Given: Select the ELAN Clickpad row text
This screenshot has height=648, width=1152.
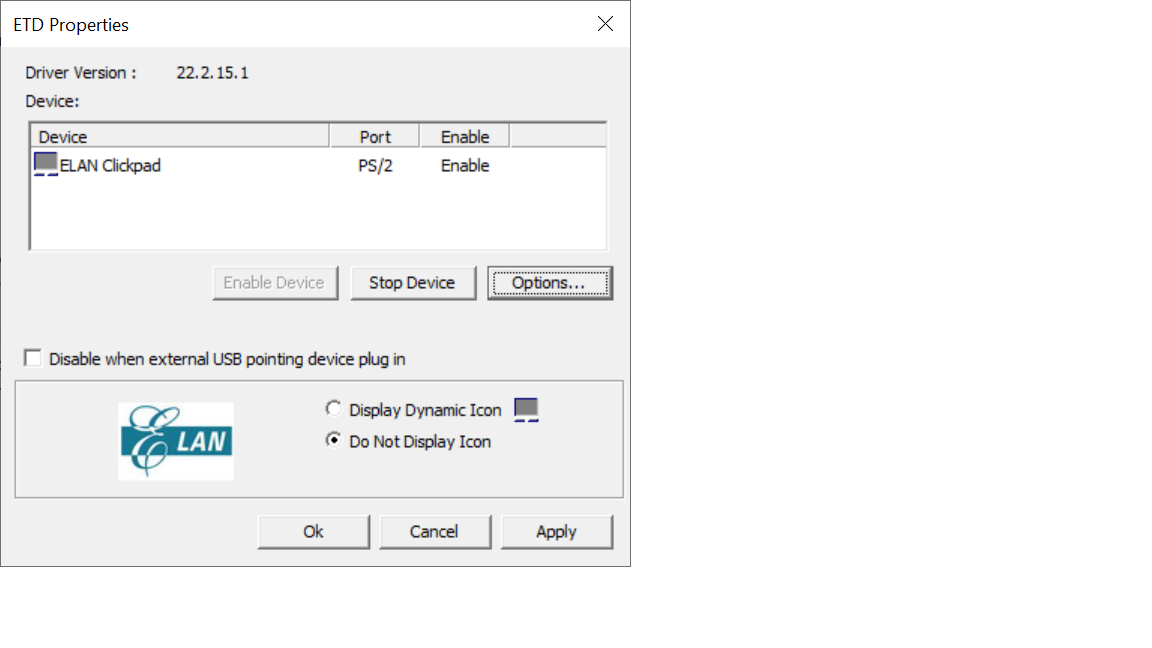Looking at the screenshot, I should coord(110,165).
